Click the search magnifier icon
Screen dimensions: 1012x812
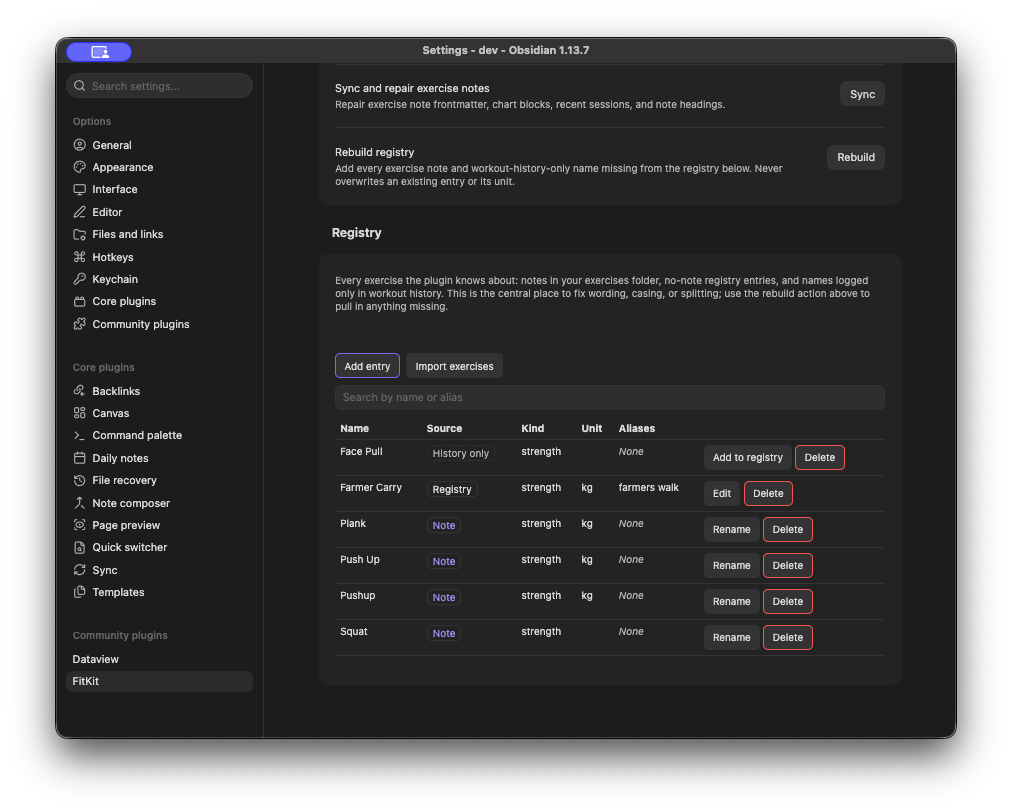point(79,86)
